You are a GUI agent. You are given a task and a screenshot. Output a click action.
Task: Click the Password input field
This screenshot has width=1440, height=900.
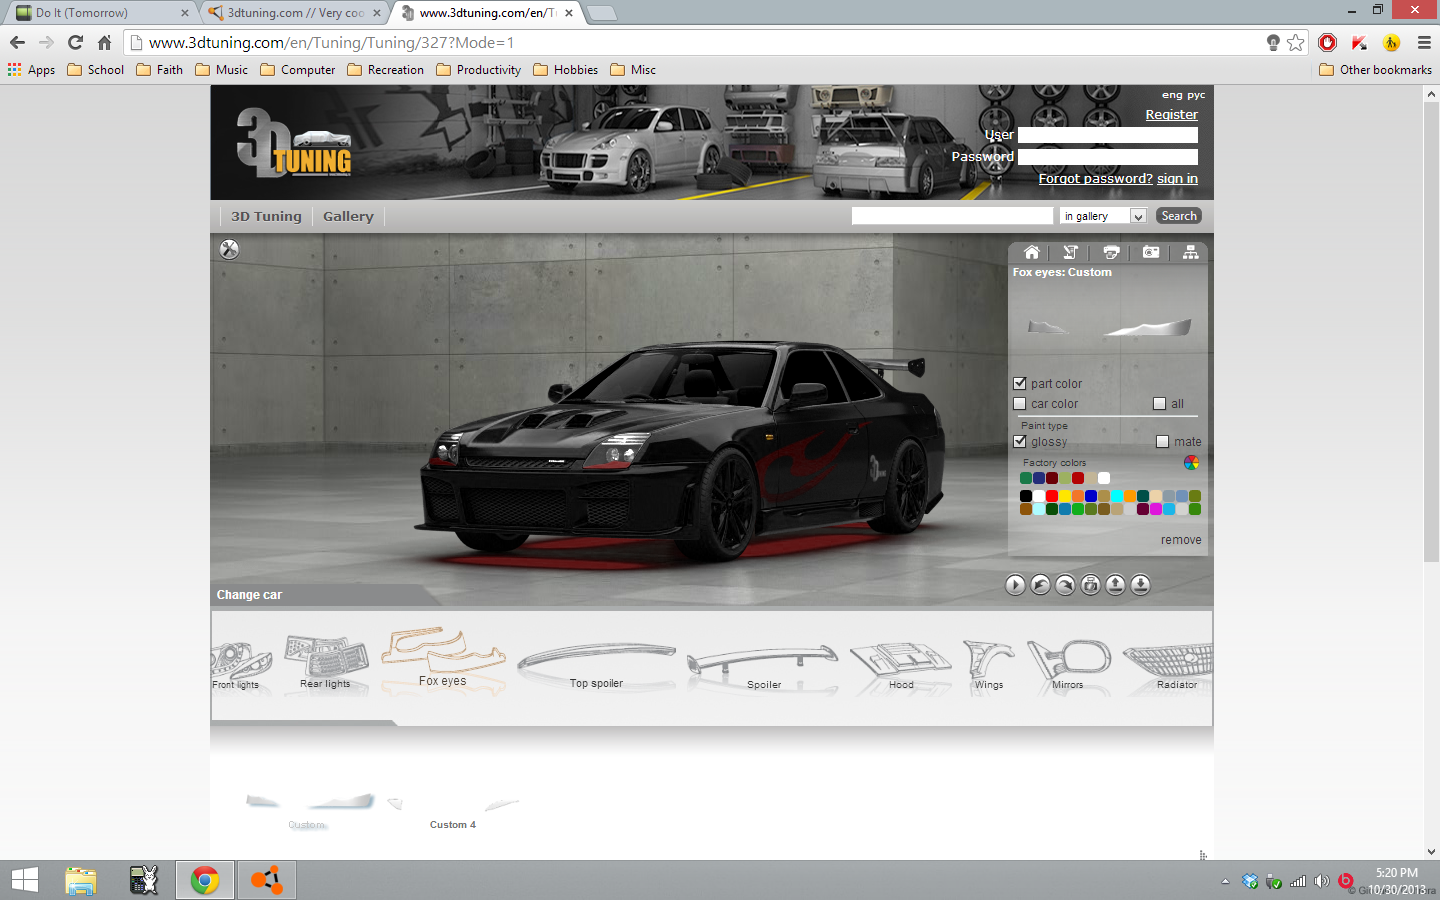(x=1108, y=157)
